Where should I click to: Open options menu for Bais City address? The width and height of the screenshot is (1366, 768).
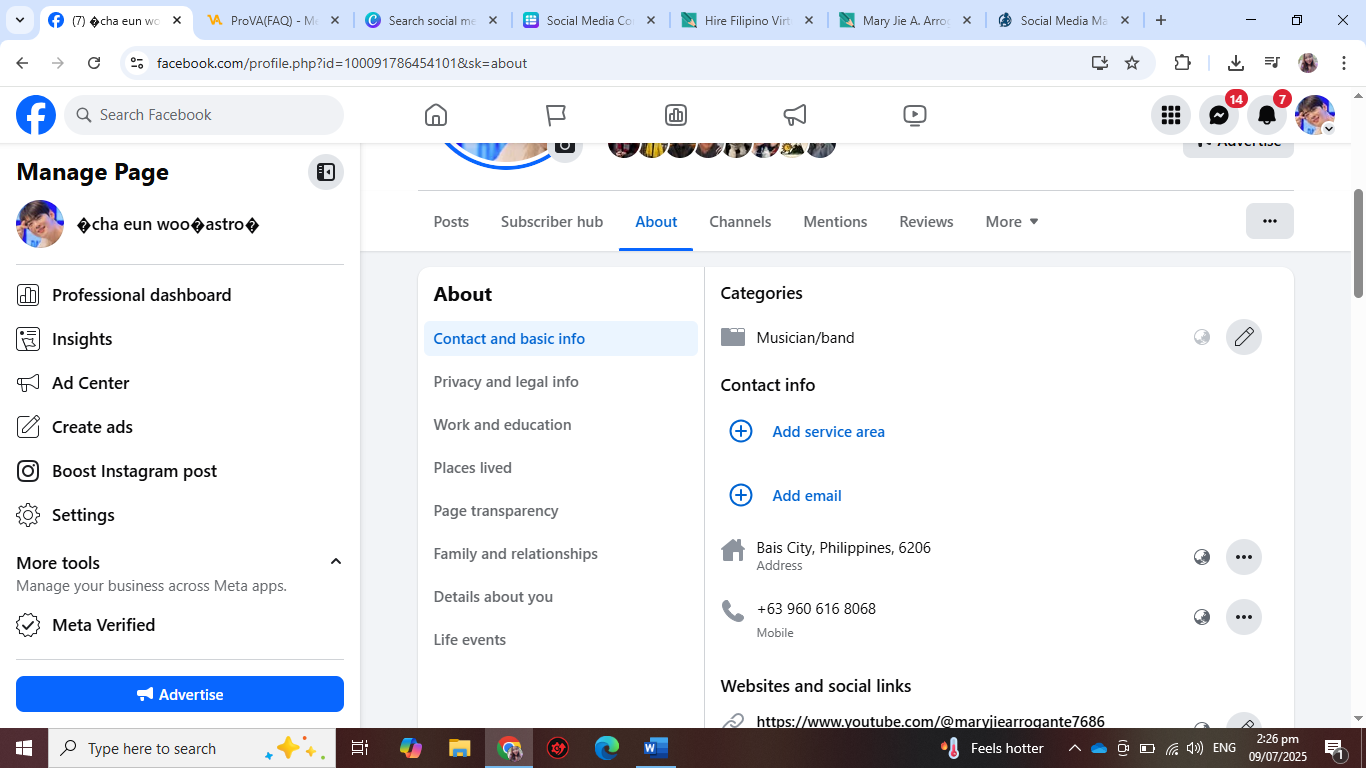1244,557
